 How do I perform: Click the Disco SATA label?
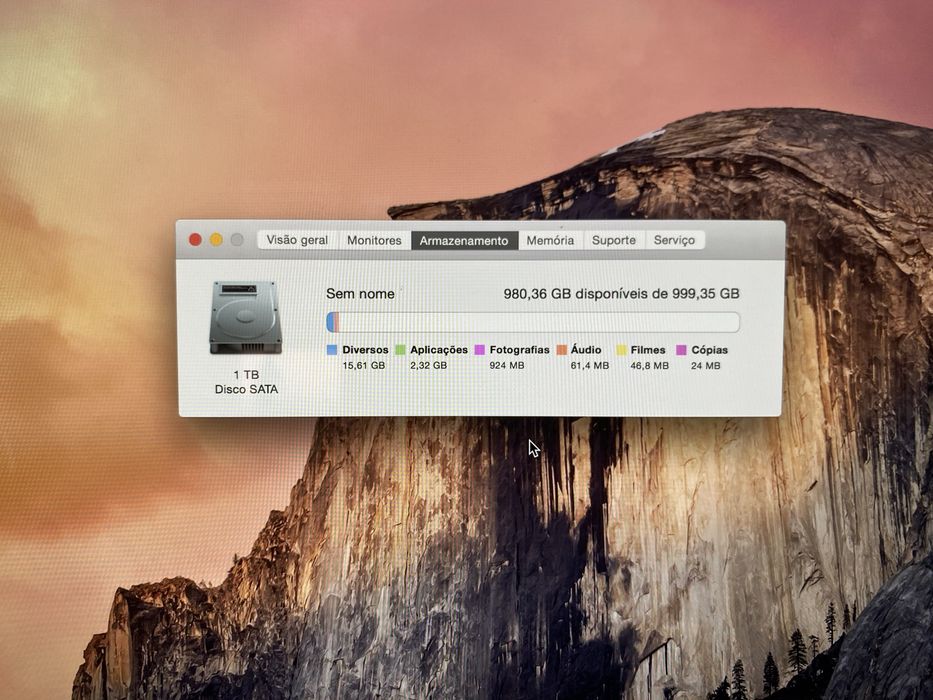tap(246, 389)
